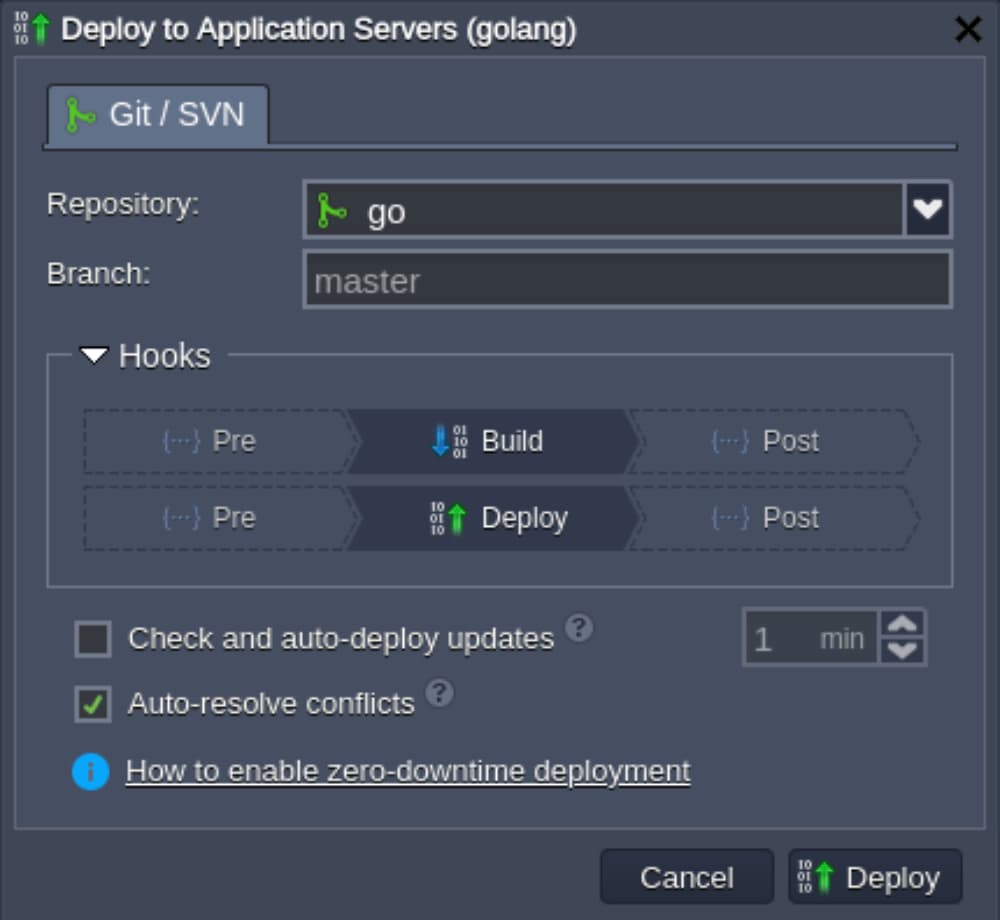Image resolution: width=1000 pixels, height=920 pixels.
Task: Click help icon beside auto-deploy updates
Action: click(x=579, y=628)
